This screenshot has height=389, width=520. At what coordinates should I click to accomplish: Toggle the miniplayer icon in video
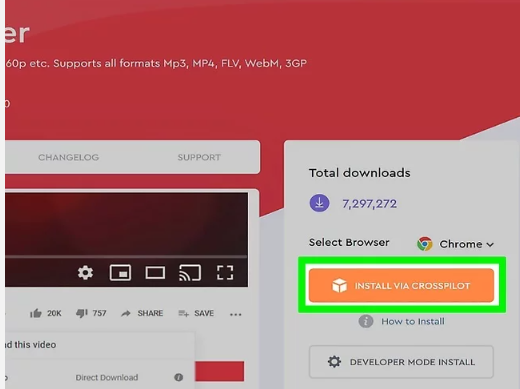pyautogui.click(x=120, y=273)
